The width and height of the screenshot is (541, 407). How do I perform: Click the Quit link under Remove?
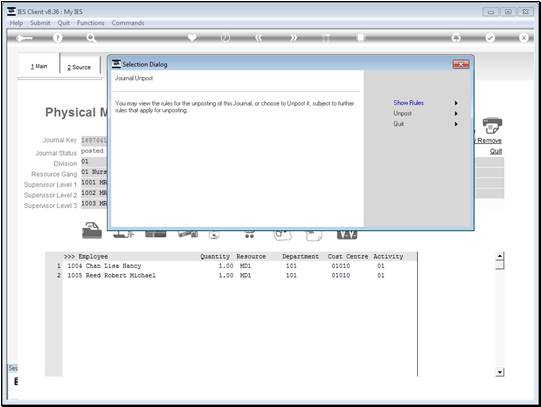[496, 151]
